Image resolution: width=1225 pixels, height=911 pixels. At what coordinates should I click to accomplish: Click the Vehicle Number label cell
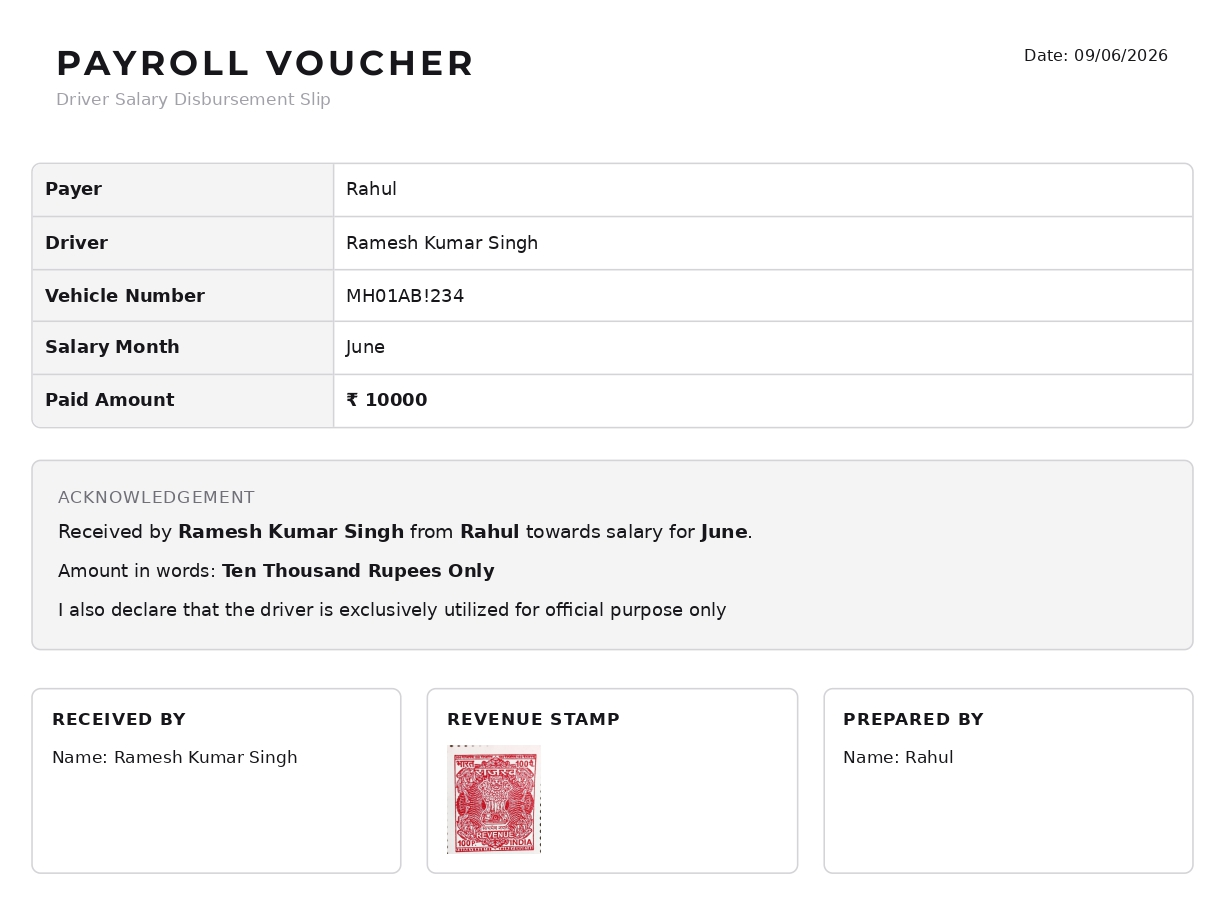pos(183,295)
